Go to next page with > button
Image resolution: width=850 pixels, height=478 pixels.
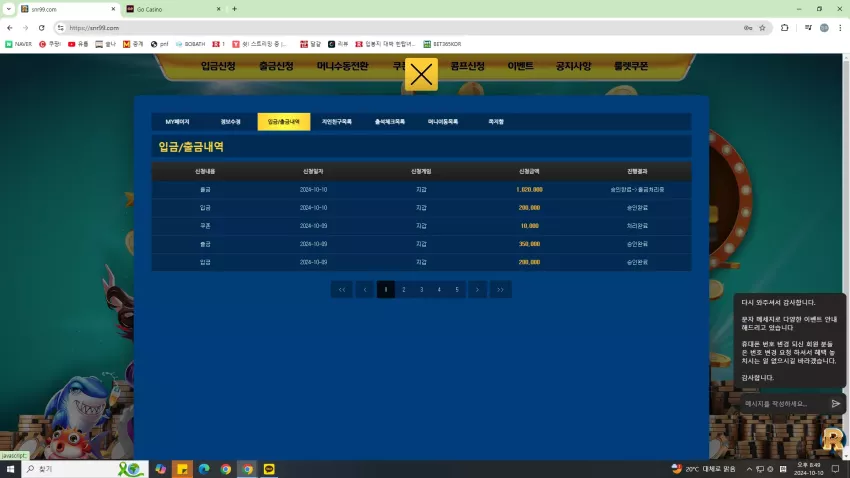click(x=477, y=289)
